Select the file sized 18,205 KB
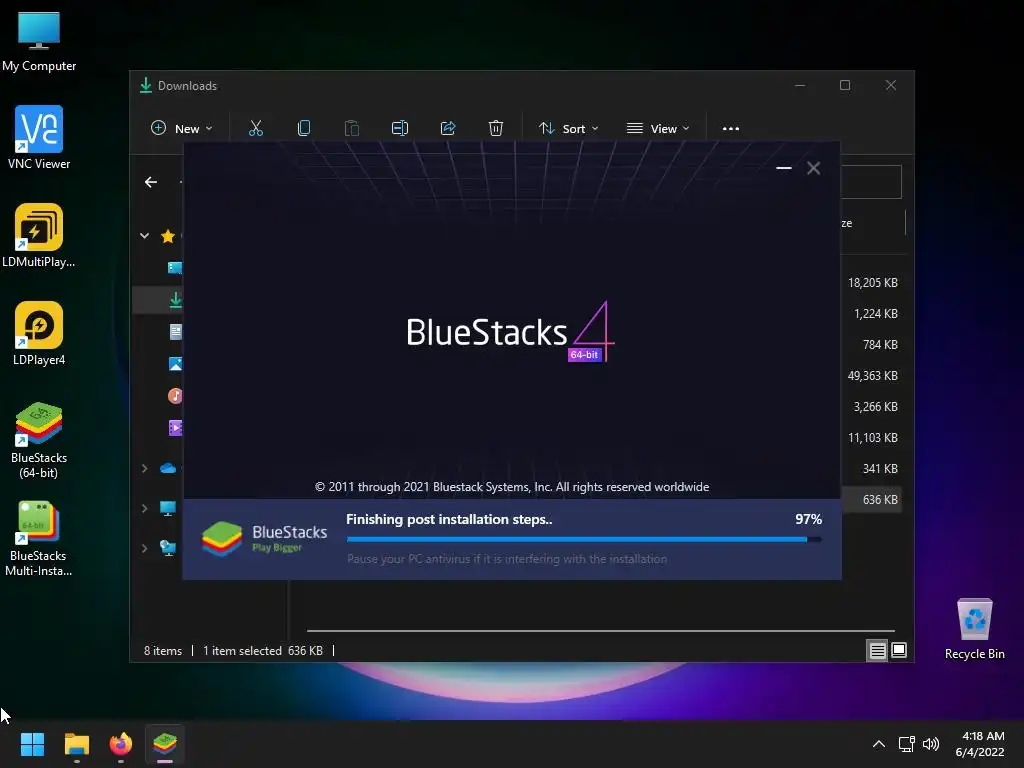Viewport: 1024px width, 768px height. click(x=872, y=283)
